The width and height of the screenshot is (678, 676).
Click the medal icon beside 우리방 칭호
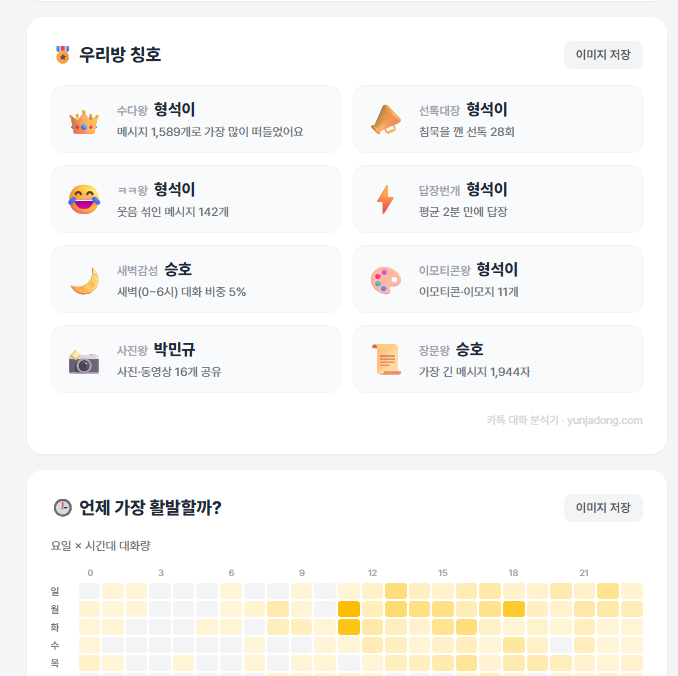click(x=63, y=55)
